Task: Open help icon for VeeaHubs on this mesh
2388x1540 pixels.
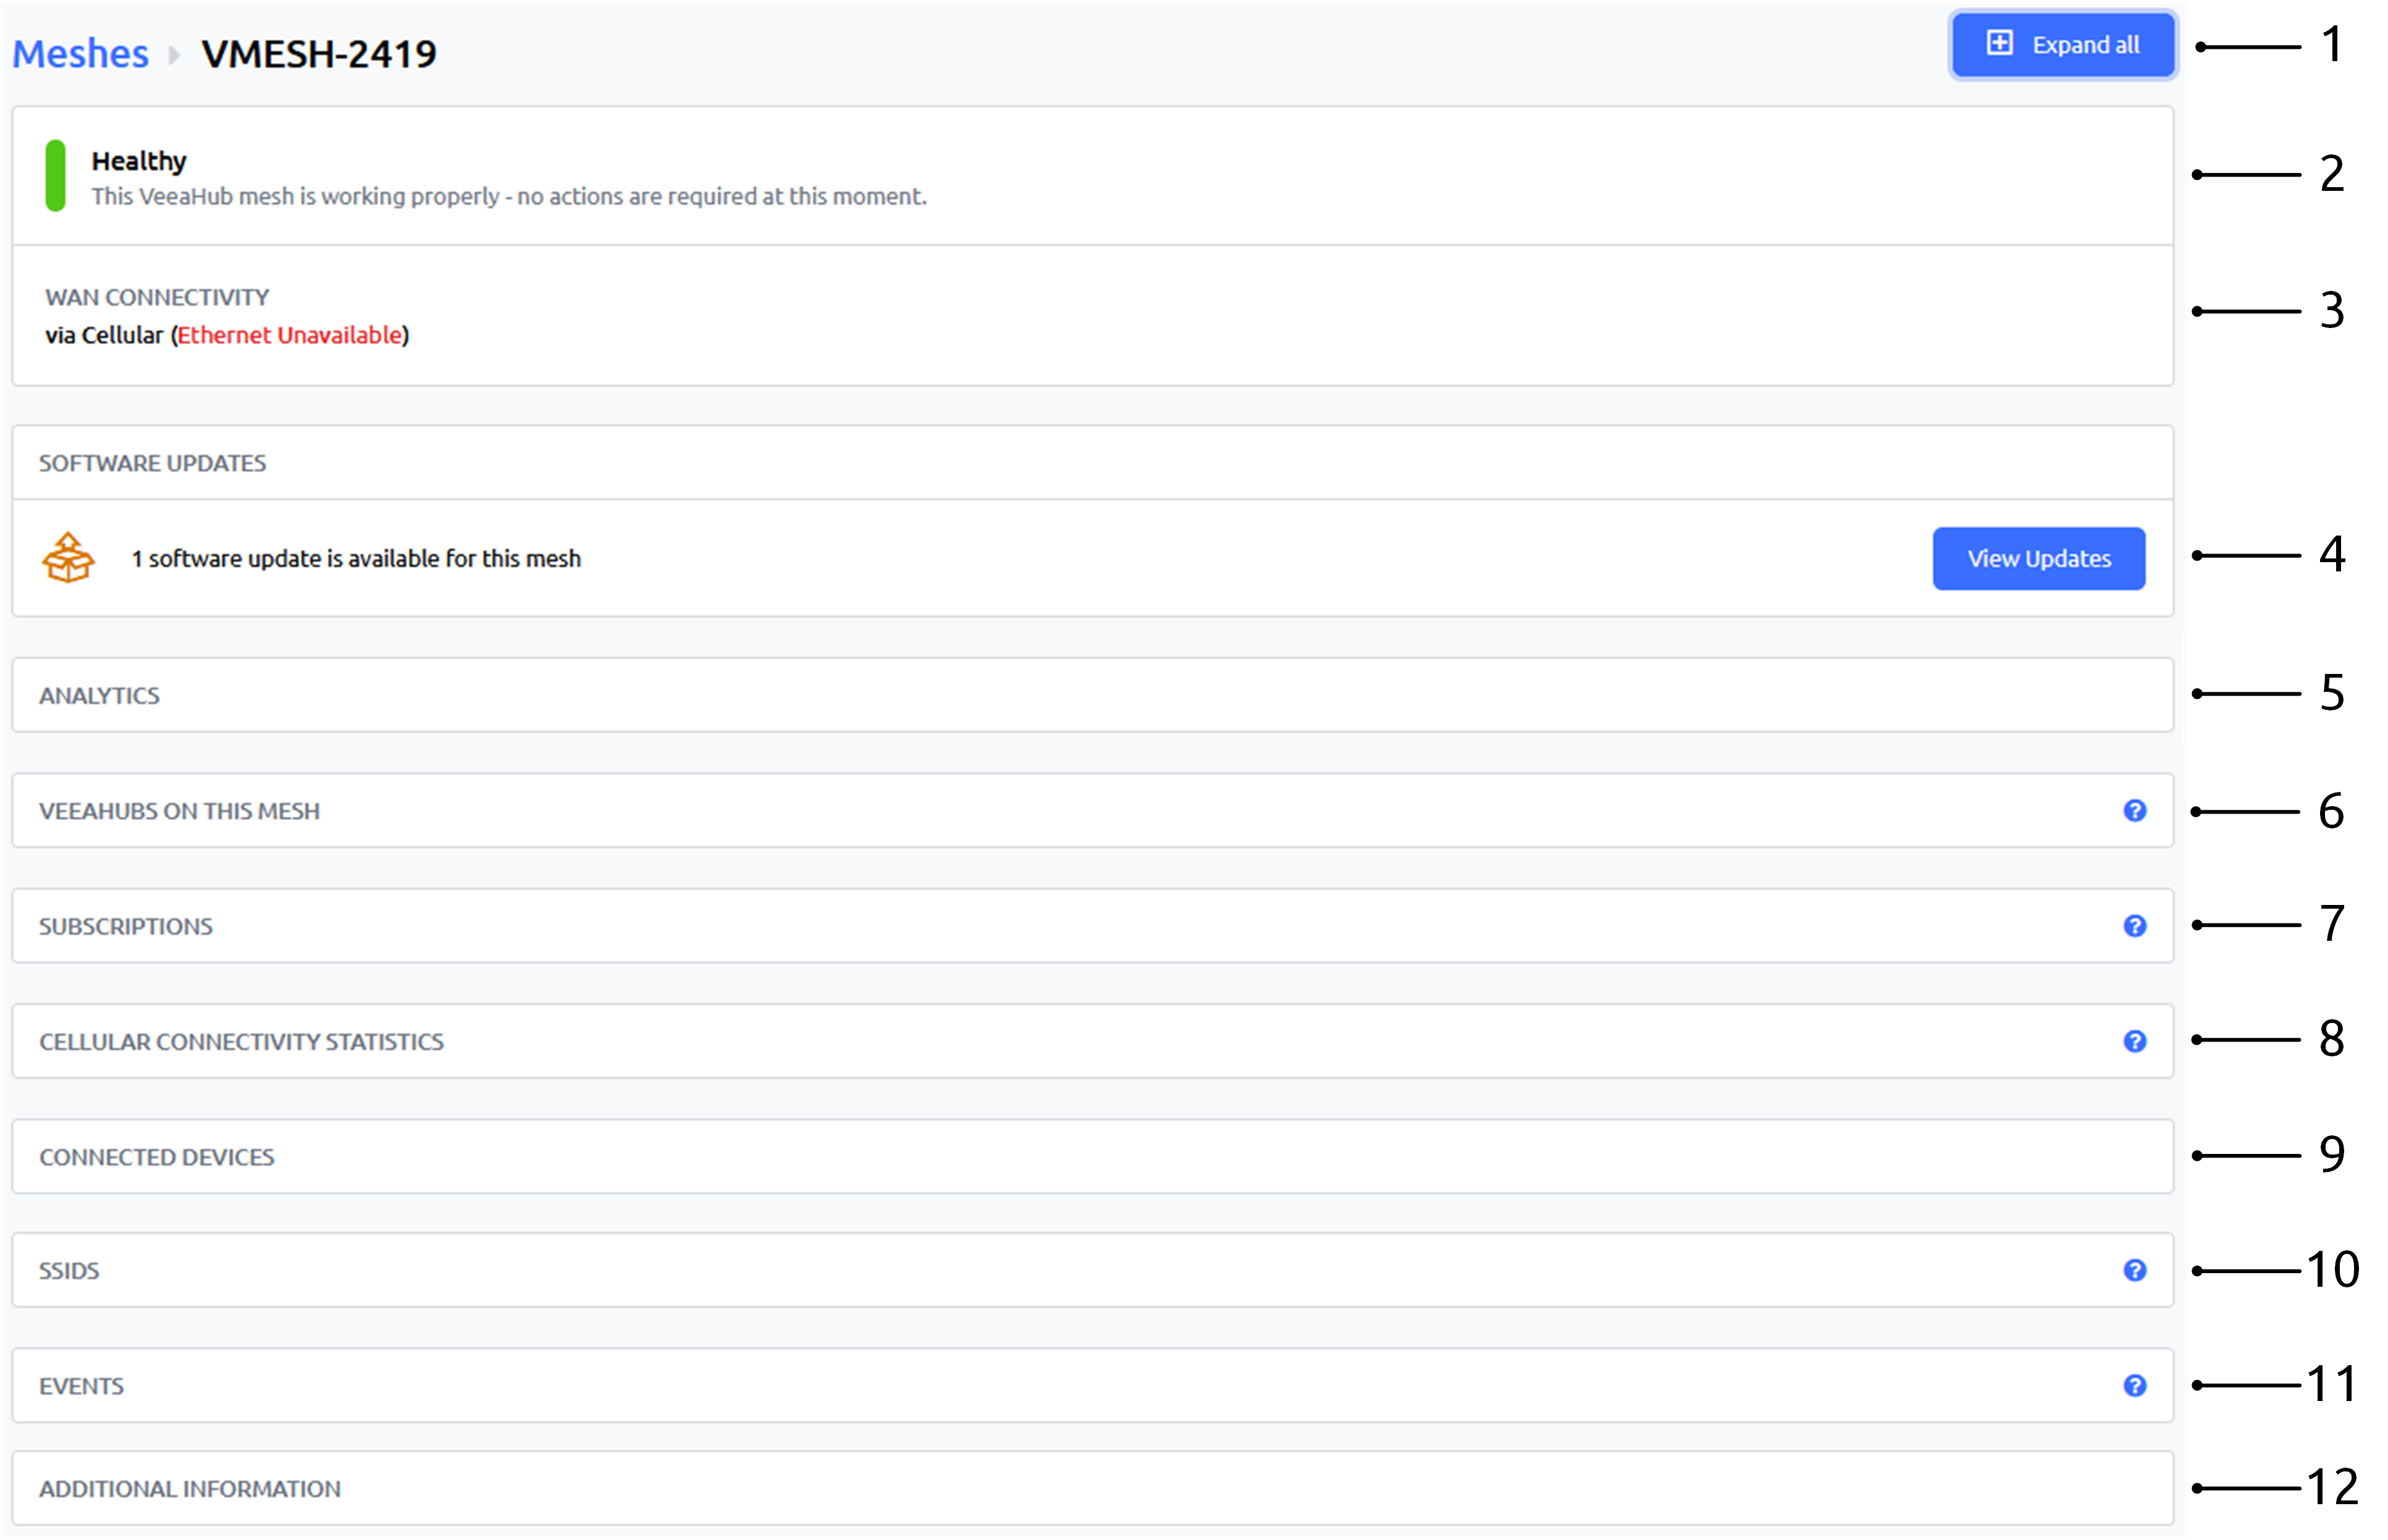Action: click(2134, 811)
